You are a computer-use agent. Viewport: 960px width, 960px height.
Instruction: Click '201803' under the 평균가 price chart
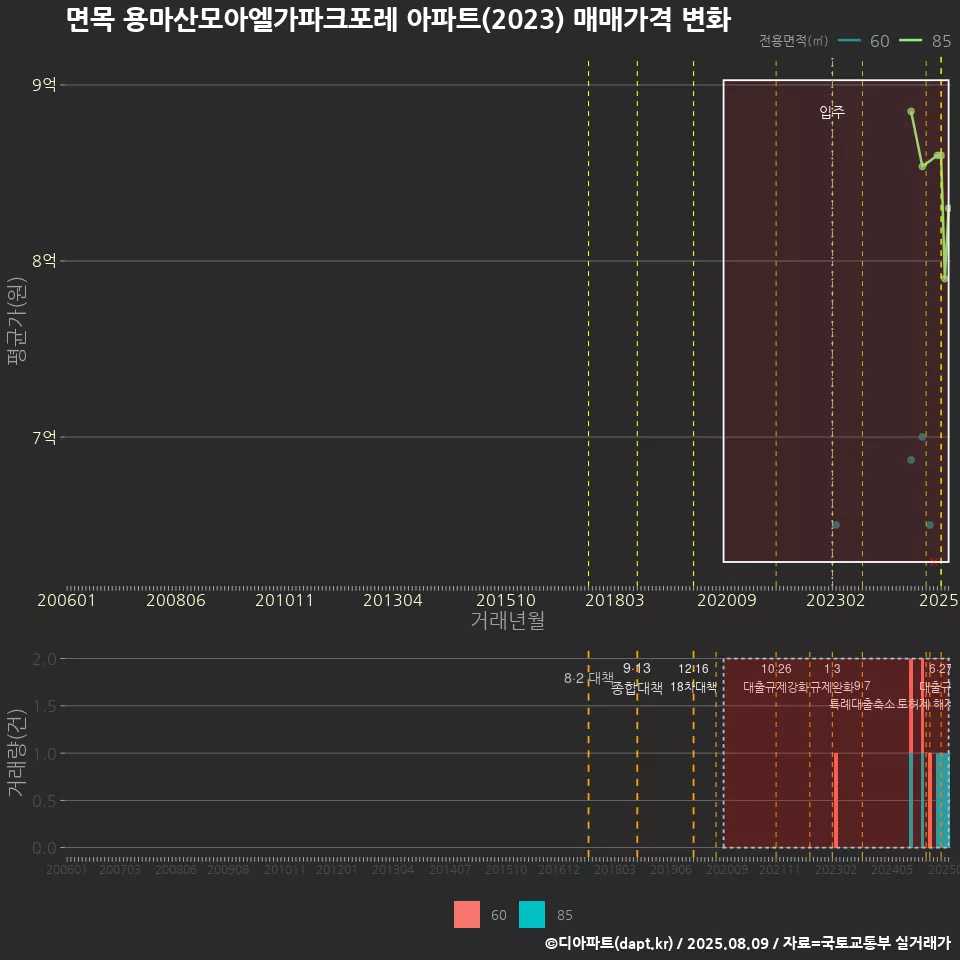(x=615, y=601)
